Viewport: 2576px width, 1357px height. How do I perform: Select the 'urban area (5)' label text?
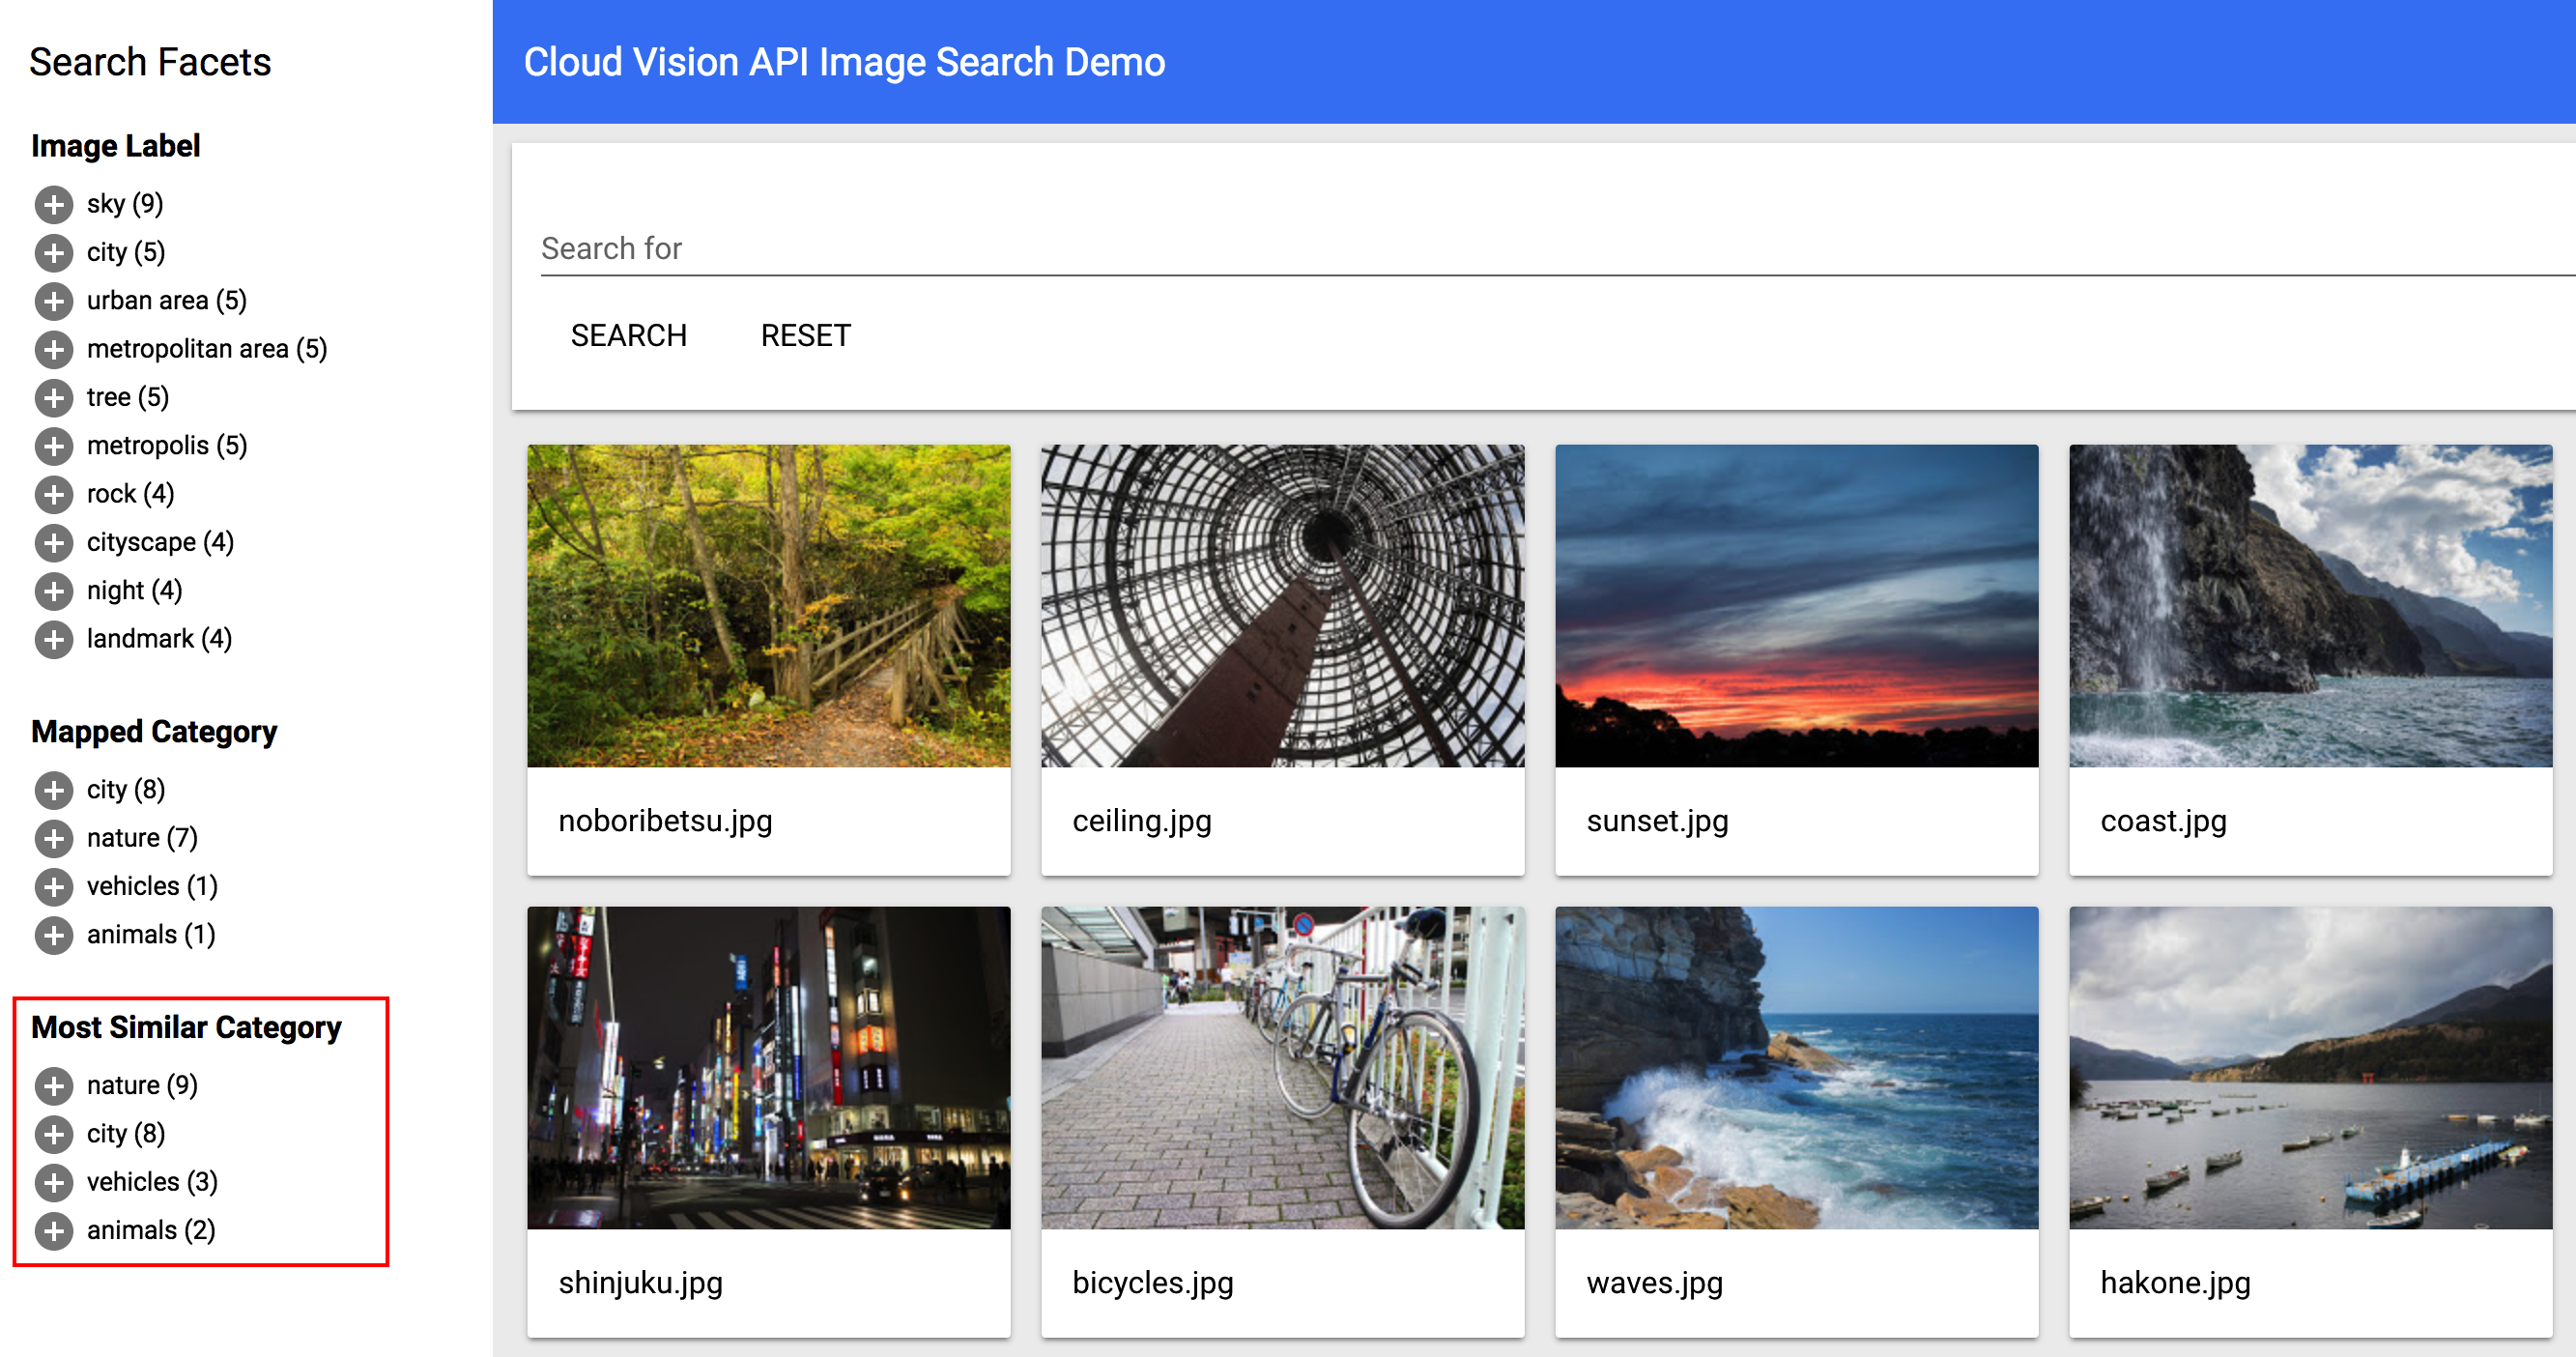click(167, 301)
